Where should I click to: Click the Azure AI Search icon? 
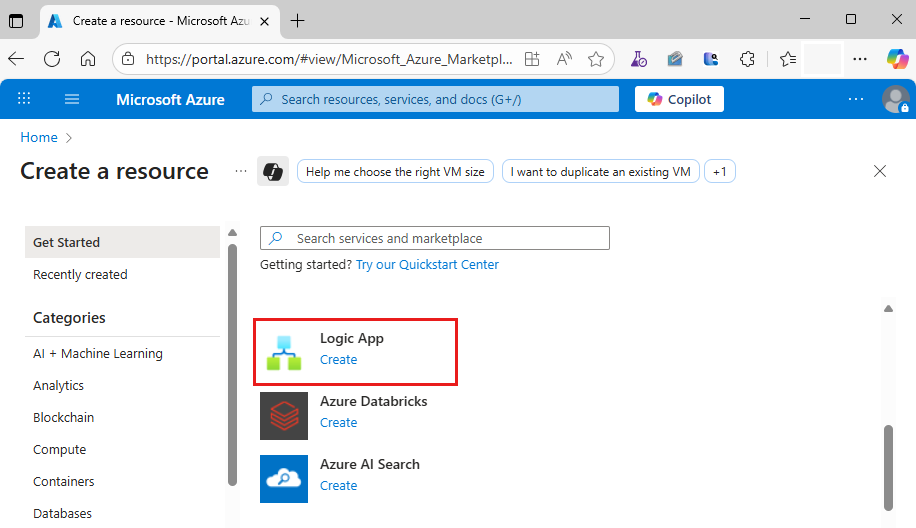tap(284, 478)
